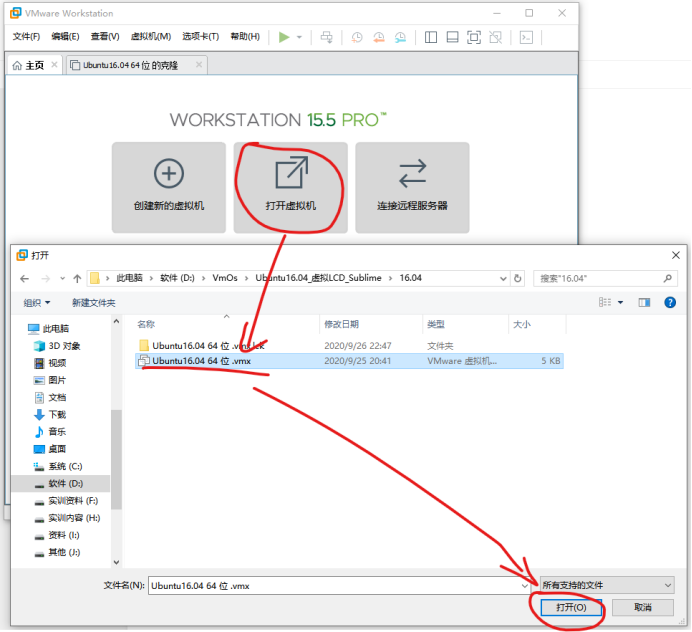This screenshot has width=692, height=632.
Task: Click 此电脑 in the address path
Action: tap(129, 278)
